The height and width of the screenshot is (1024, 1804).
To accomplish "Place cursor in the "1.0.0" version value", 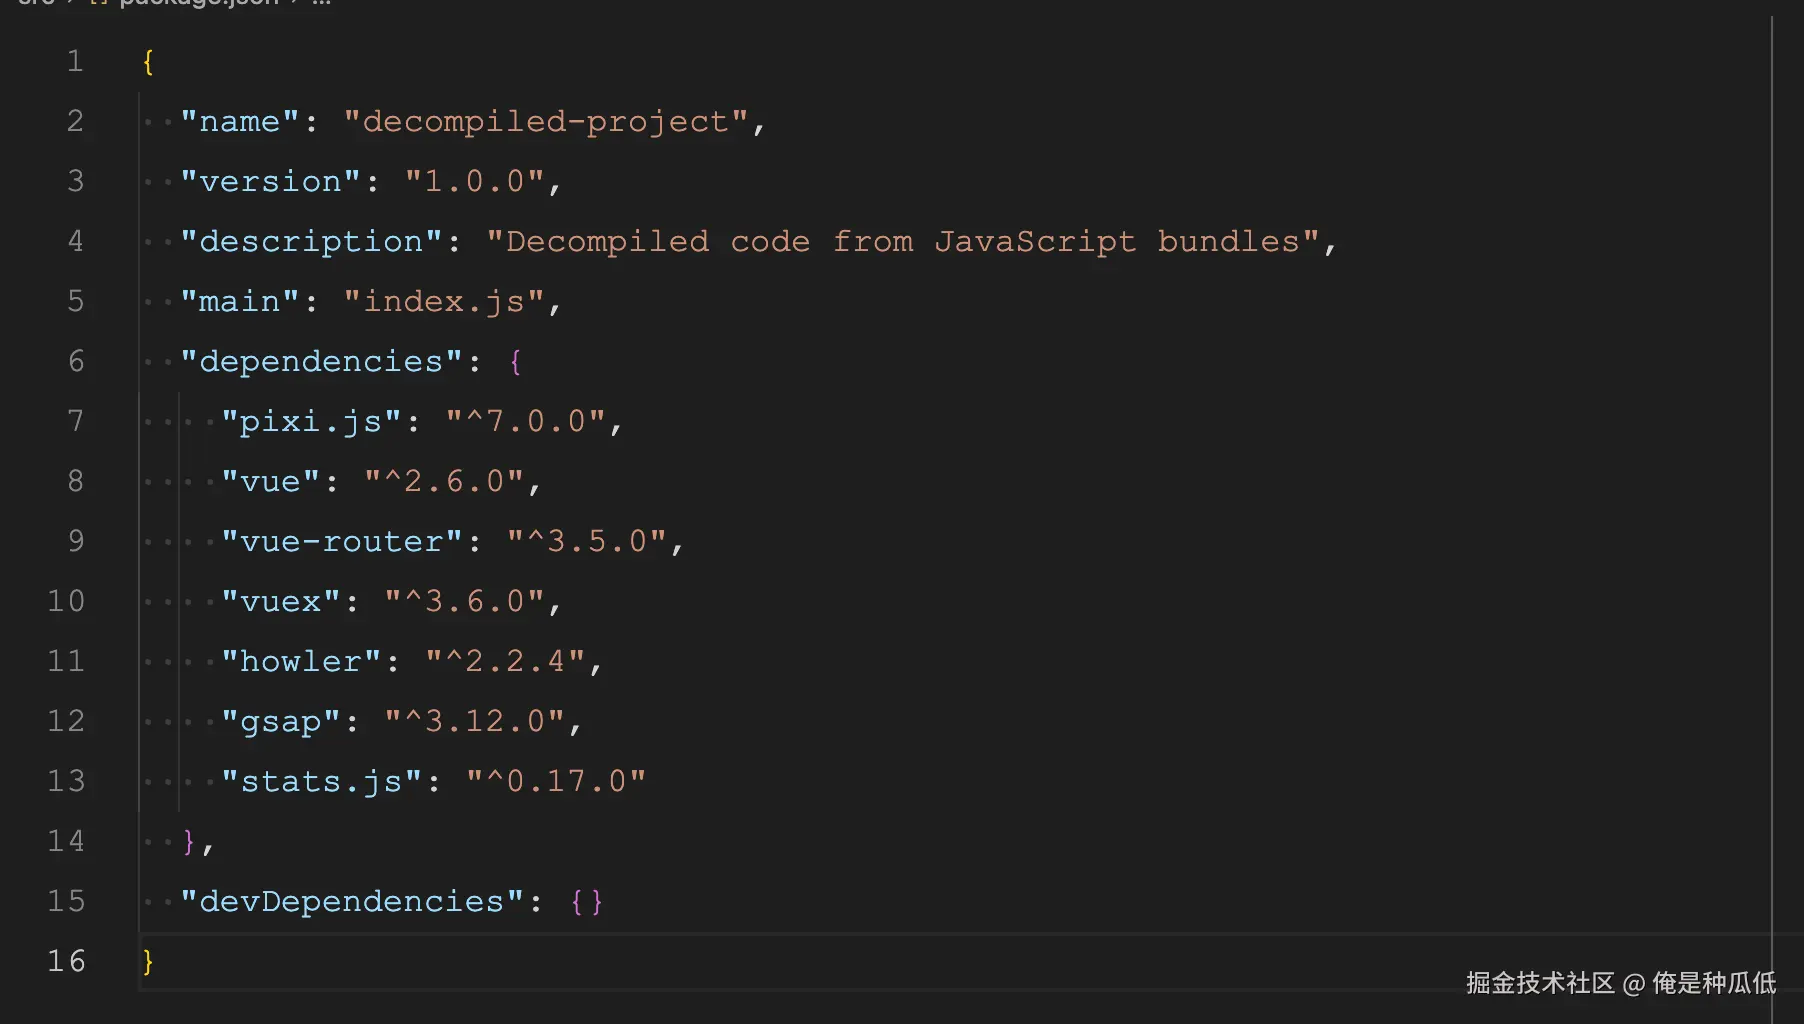I will click(x=475, y=182).
